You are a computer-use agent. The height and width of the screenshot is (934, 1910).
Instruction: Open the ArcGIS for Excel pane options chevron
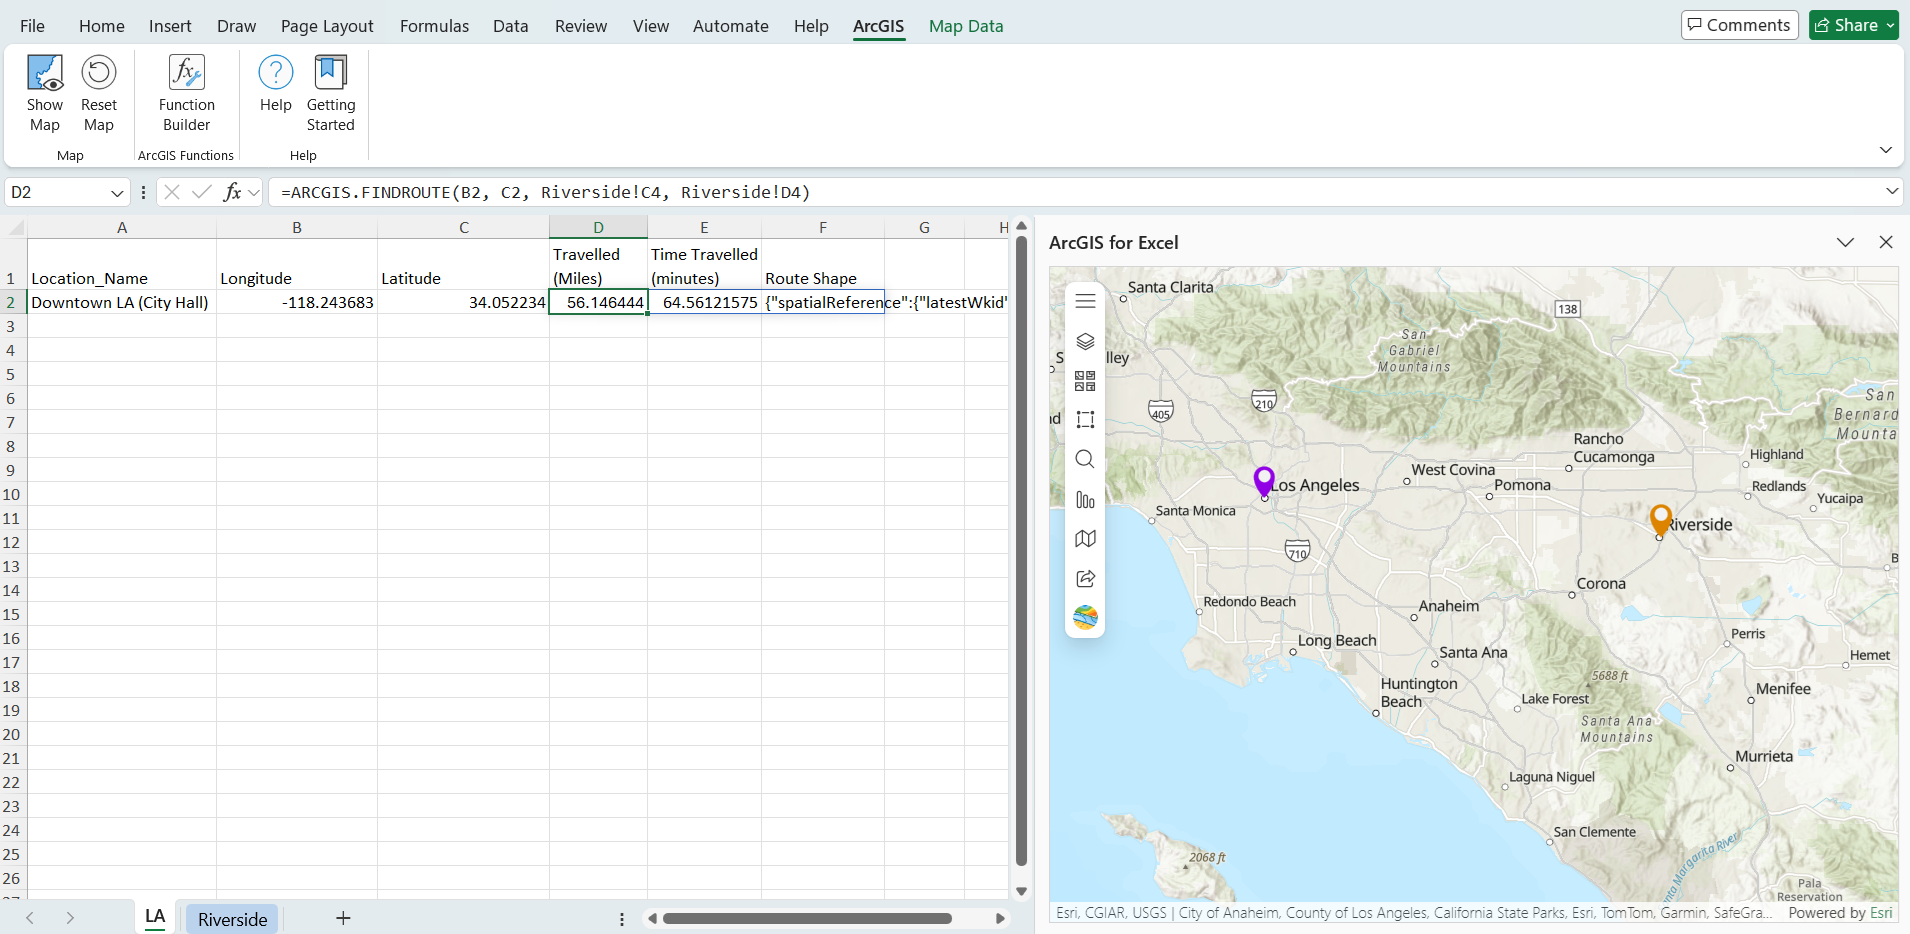coord(1845,243)
